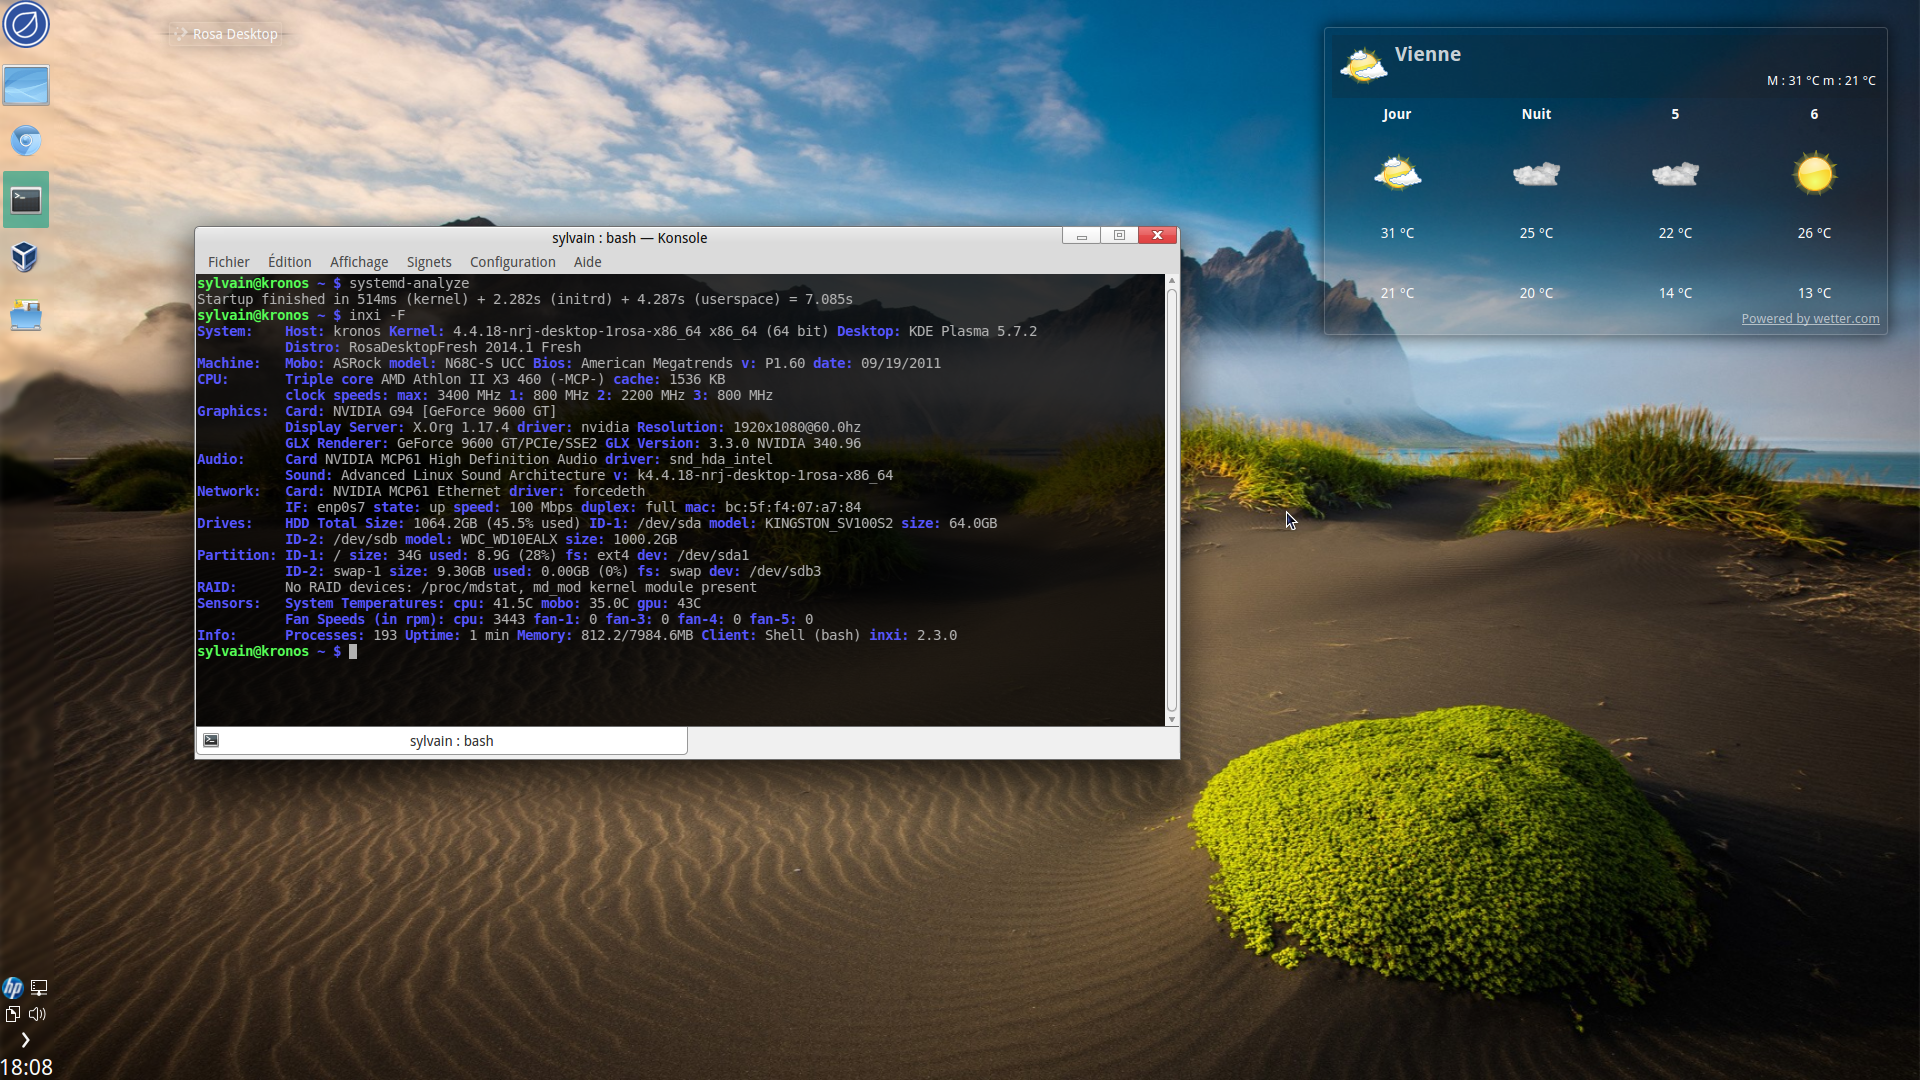Screen dimensions: 1920x1080
Task: Open the Affichage menu
Action: click(x=358, y=262)
